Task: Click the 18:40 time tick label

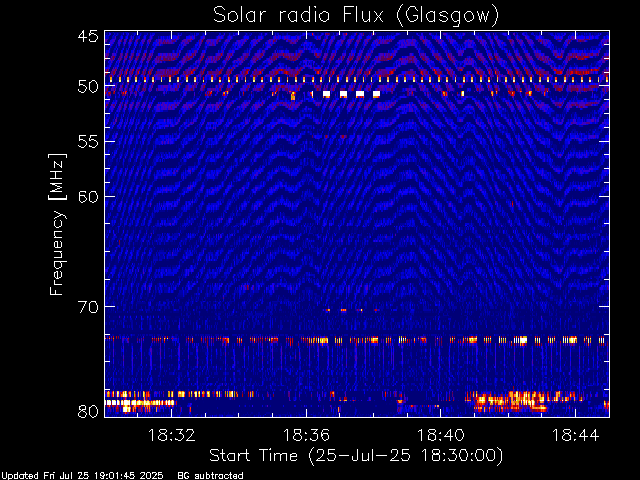Action: [x=440, y=435]
